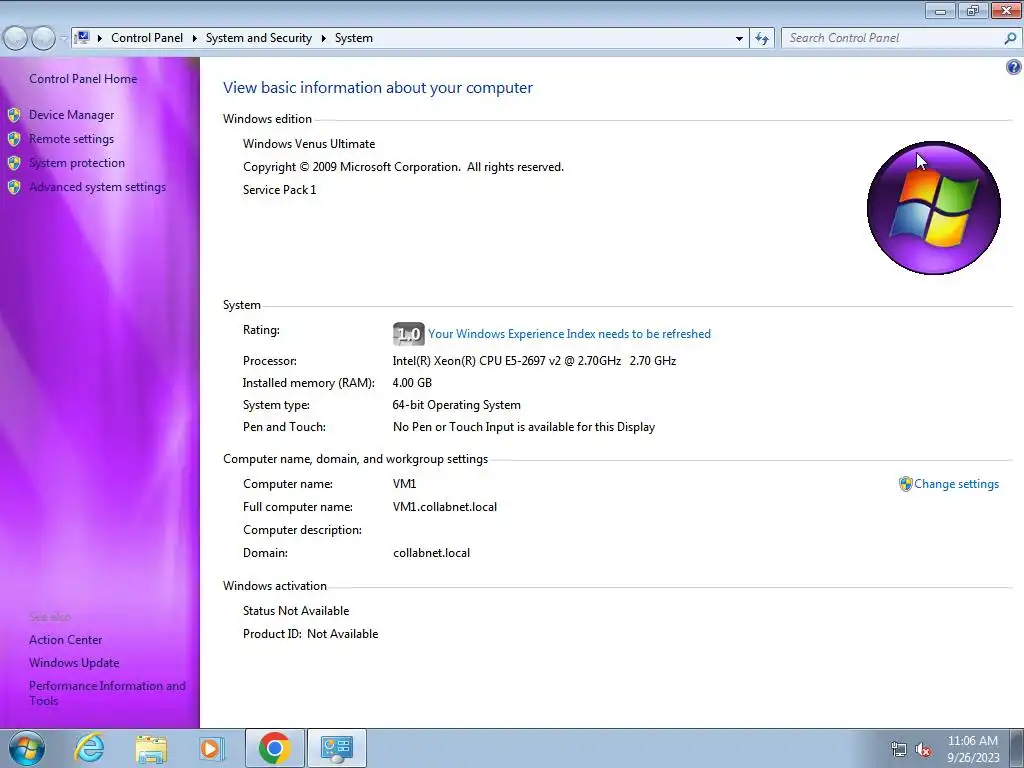
Task: Switch to Google Chrome on taskbar
Action: click(274, 748)
